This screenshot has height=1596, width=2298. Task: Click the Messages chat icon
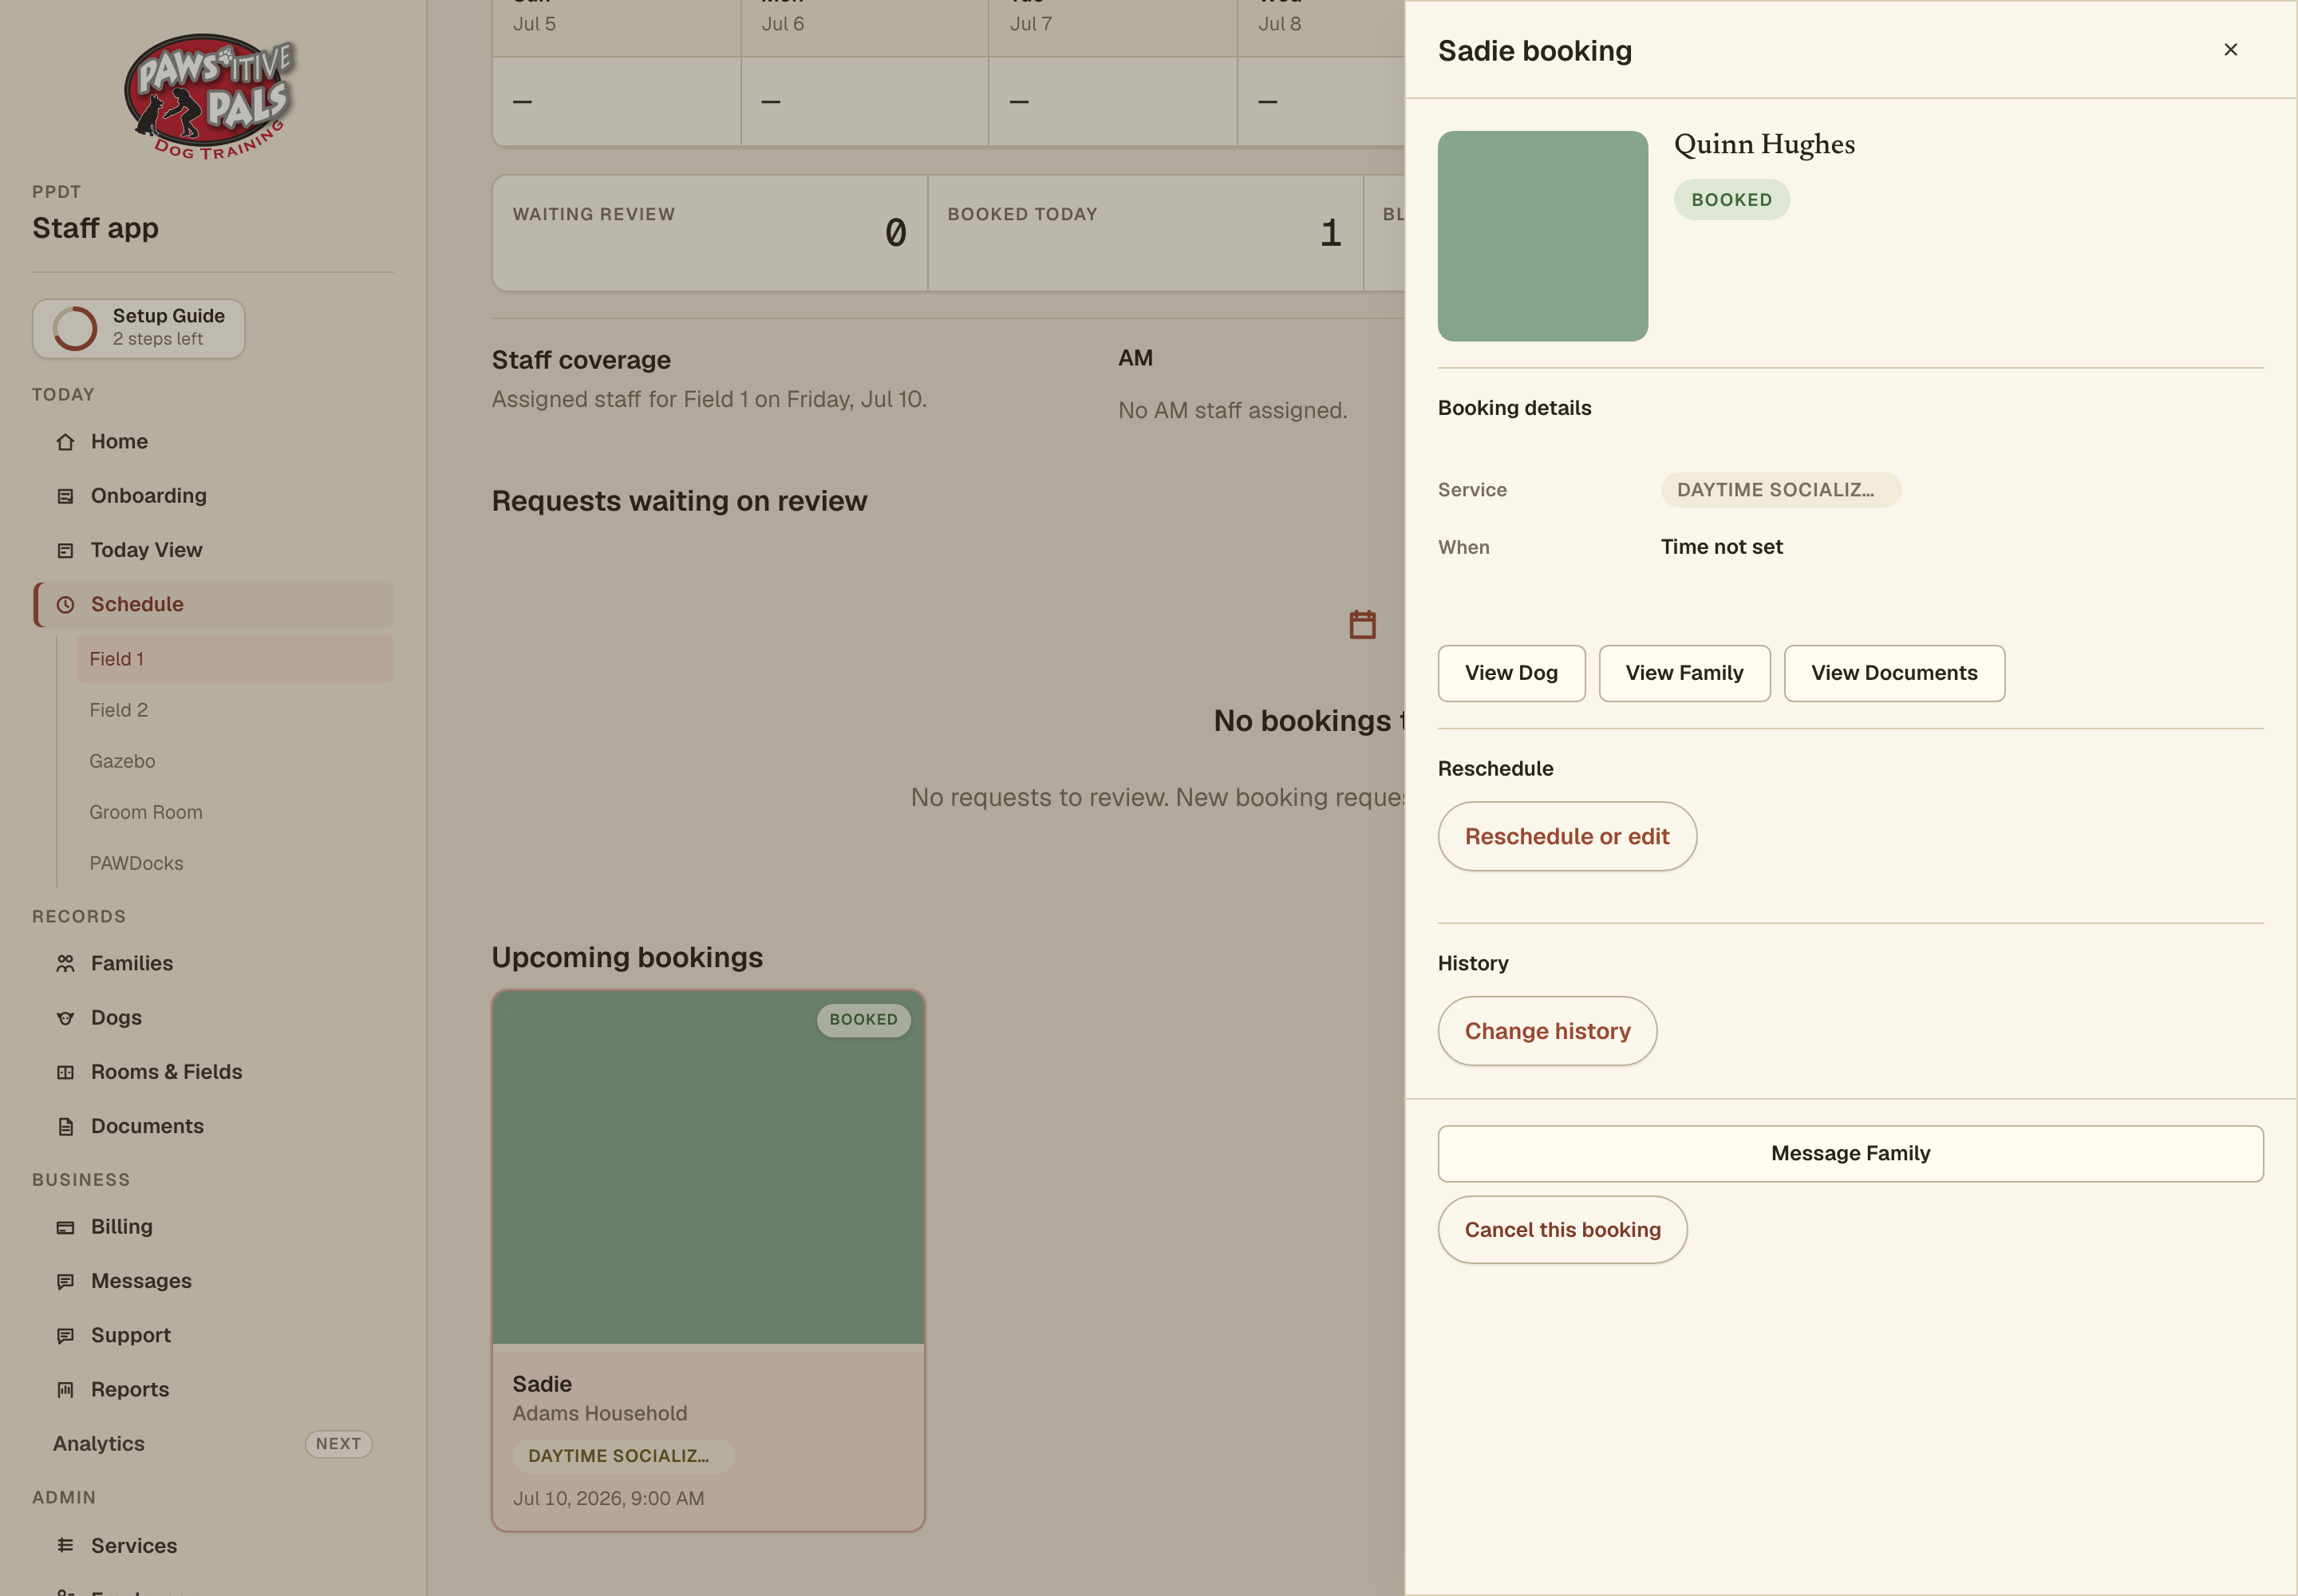point(65,1281)
